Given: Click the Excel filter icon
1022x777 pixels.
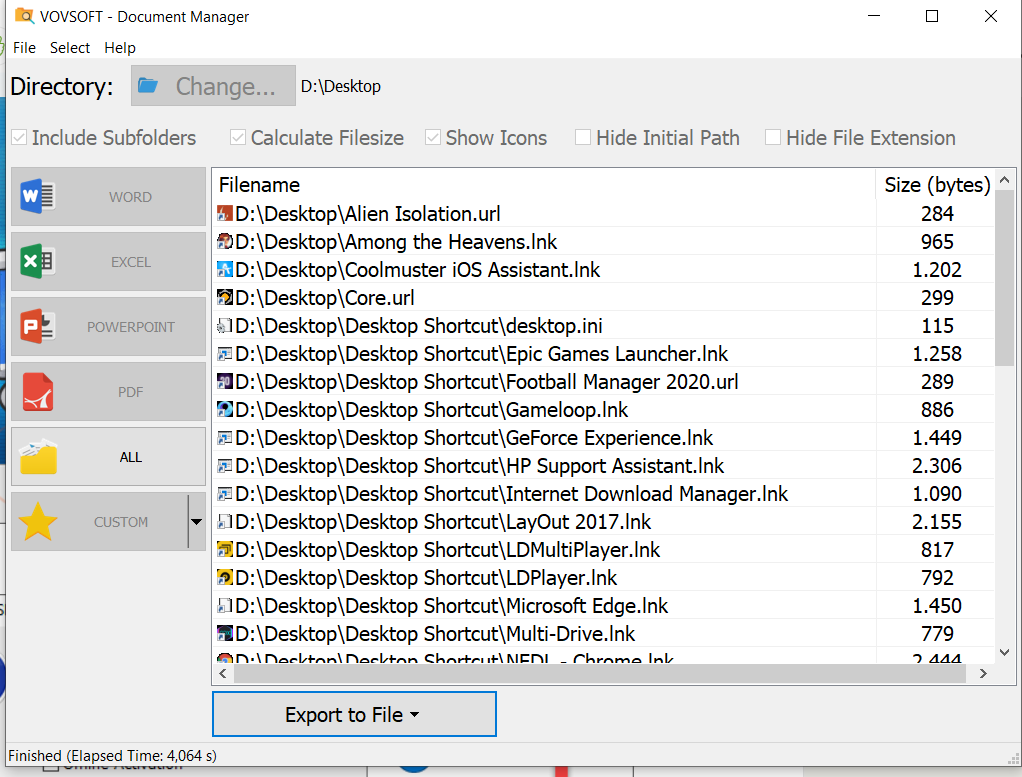Looking at the screenshot, I should (38, 261).
